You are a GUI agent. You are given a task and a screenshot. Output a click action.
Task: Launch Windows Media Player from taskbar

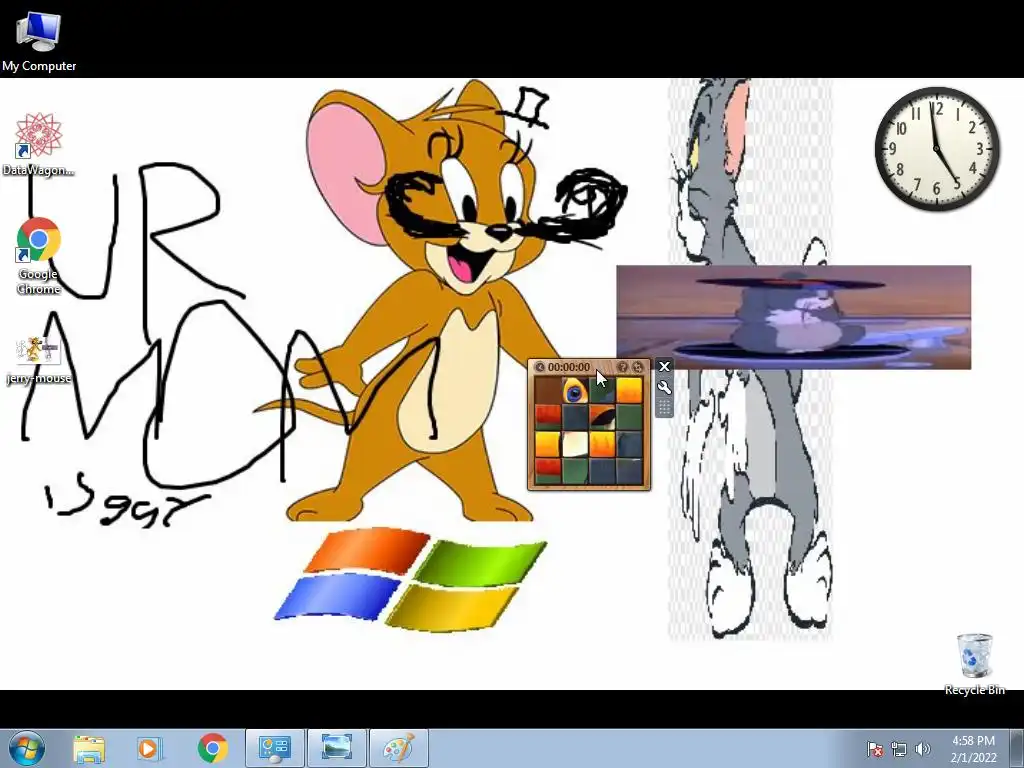pyautogui.click(x=148, y=749)
